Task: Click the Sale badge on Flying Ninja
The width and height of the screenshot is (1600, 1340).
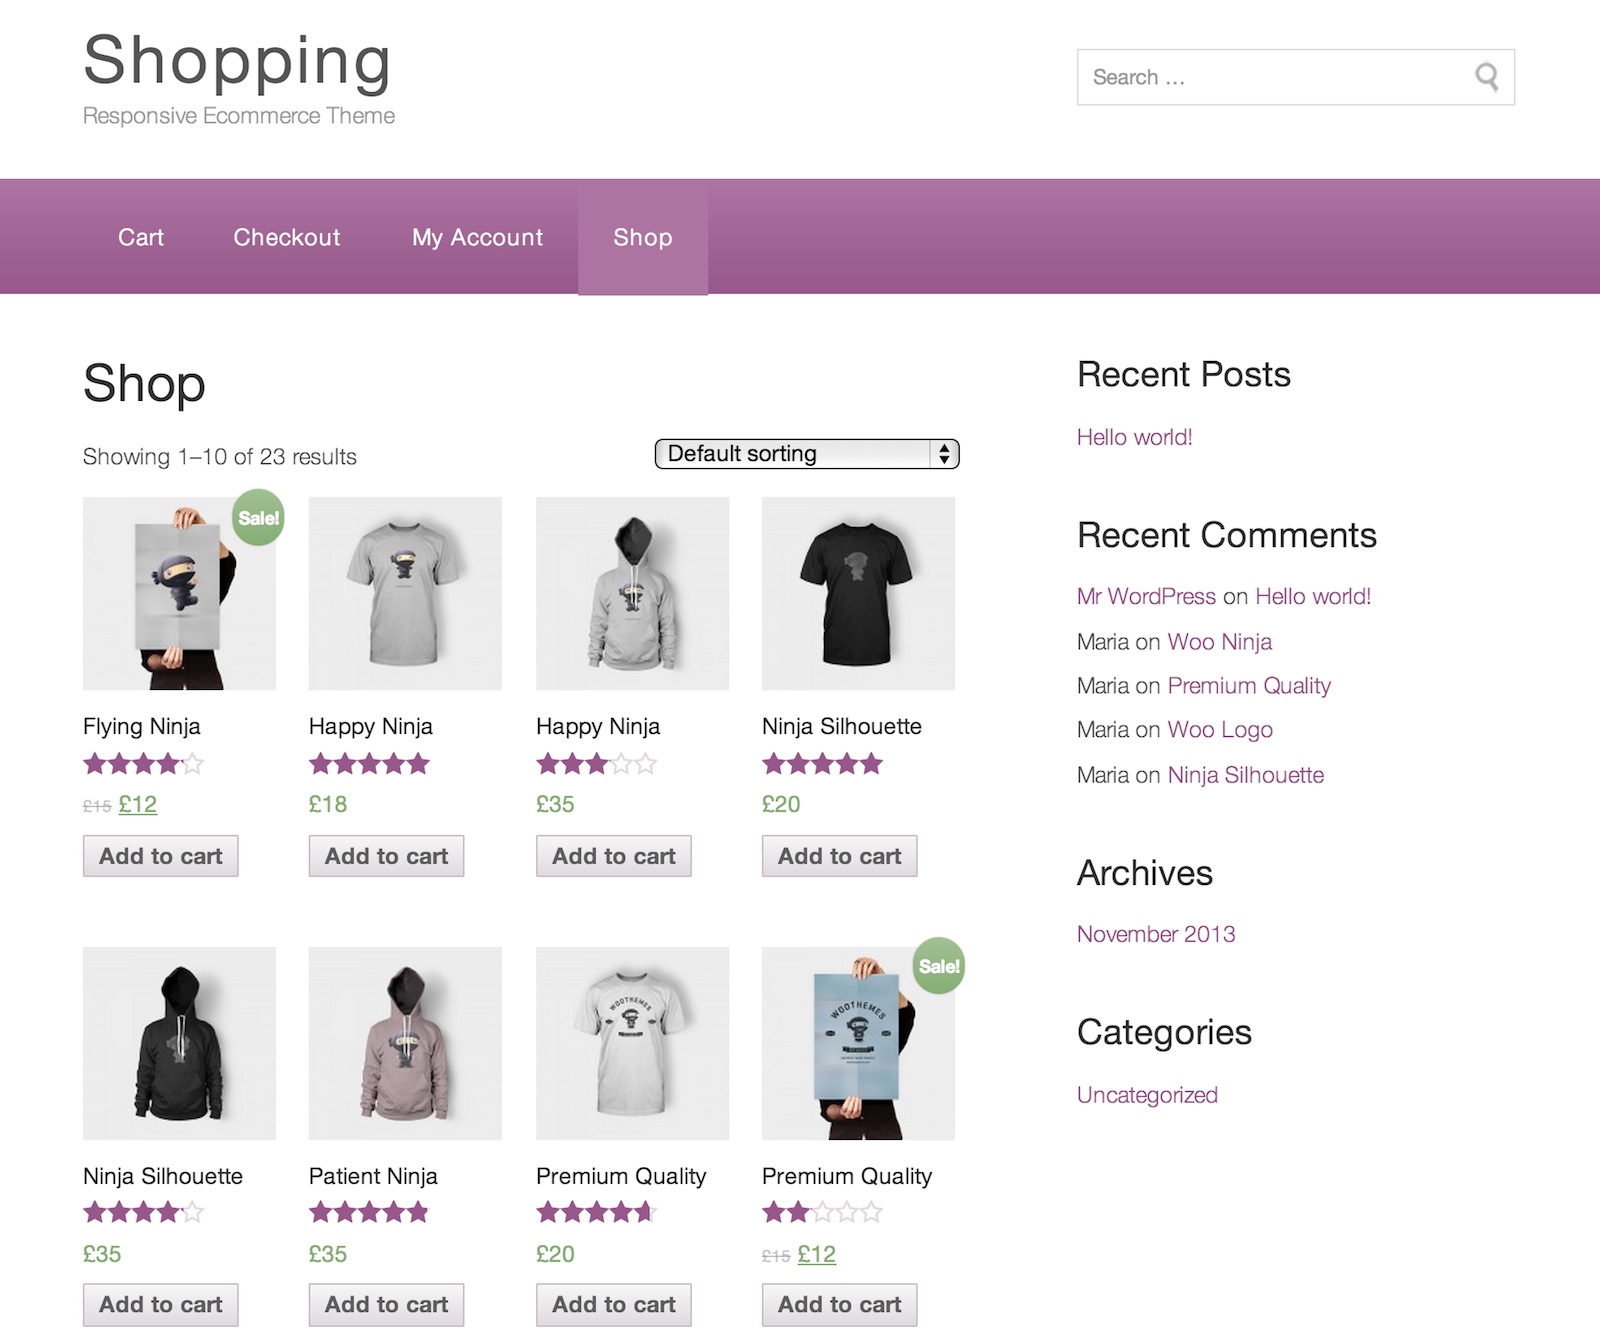Action: [258, 518]
